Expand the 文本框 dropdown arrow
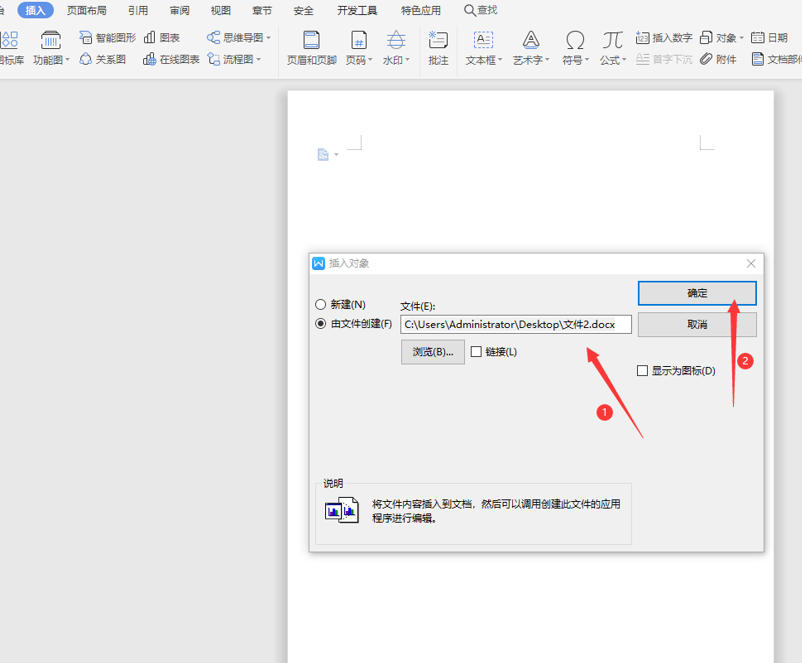Screen dimensions: 802x663 tap(500, 60)
